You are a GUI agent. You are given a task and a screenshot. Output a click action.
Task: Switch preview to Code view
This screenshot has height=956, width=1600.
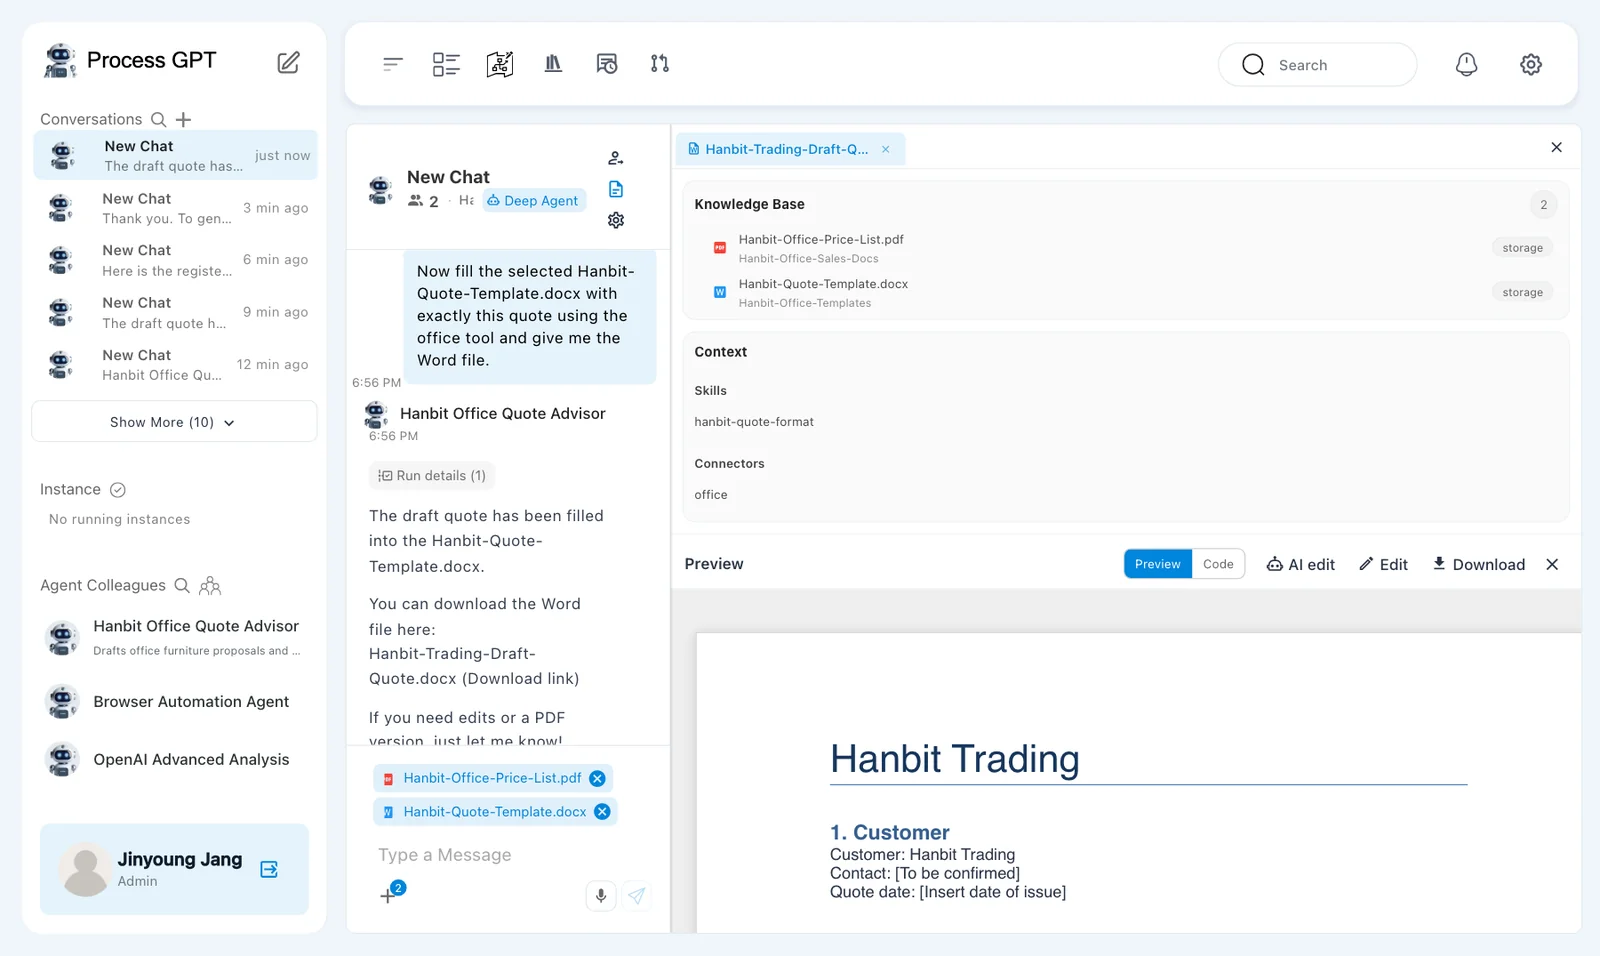point(1218,564)
